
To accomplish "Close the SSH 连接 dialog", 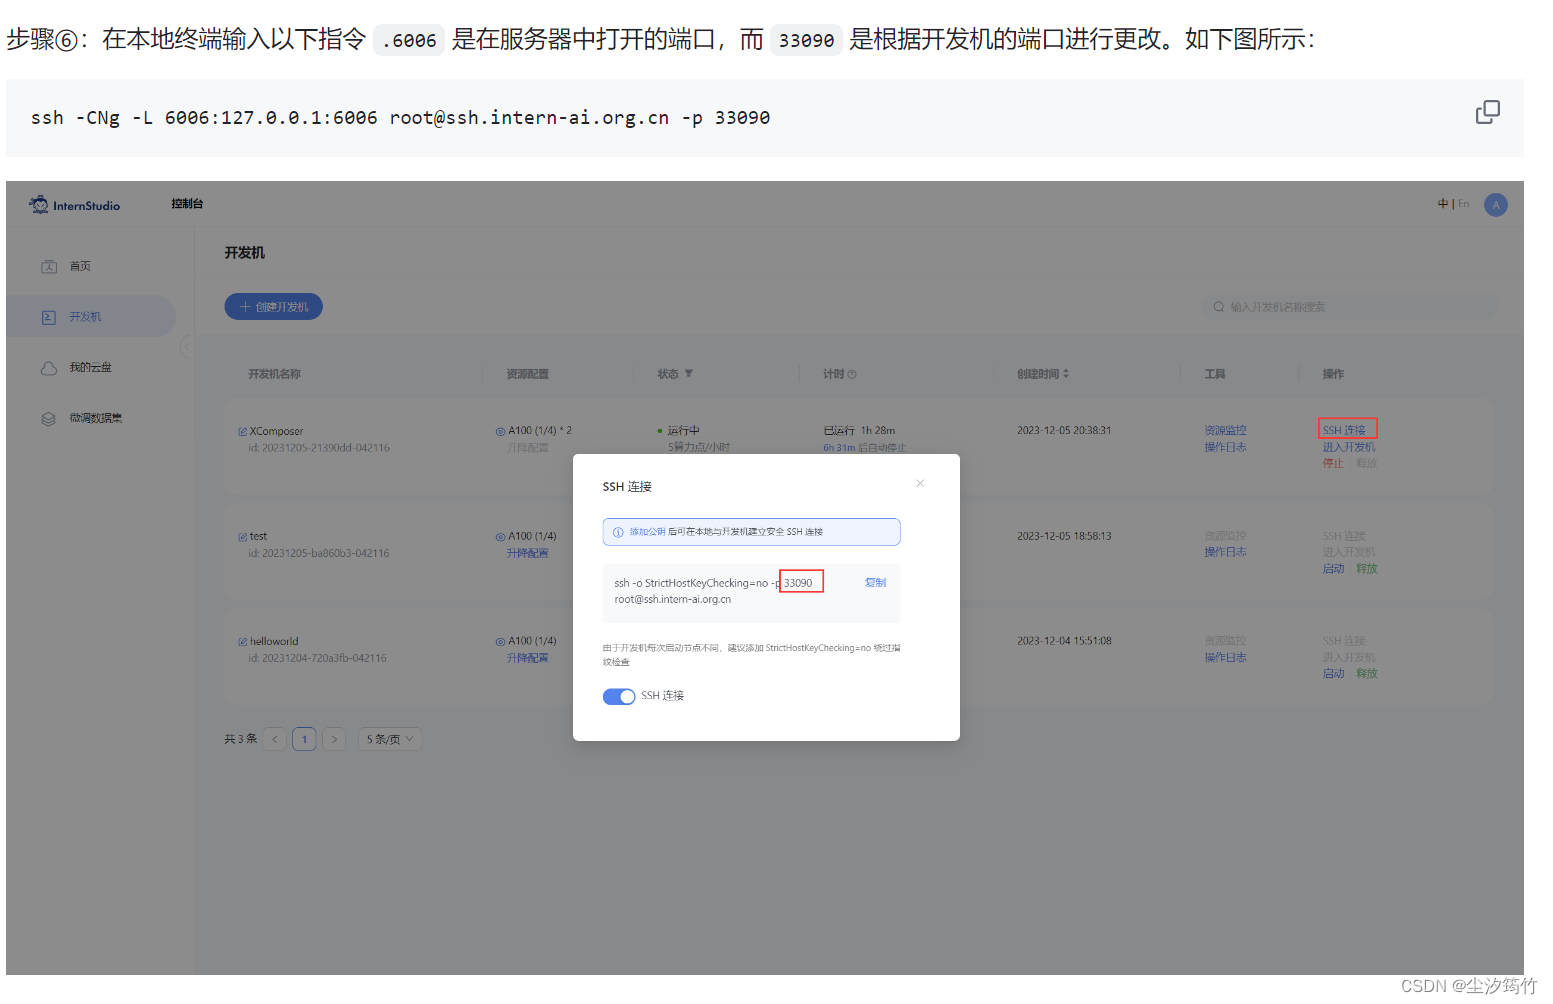I will 919,482.
